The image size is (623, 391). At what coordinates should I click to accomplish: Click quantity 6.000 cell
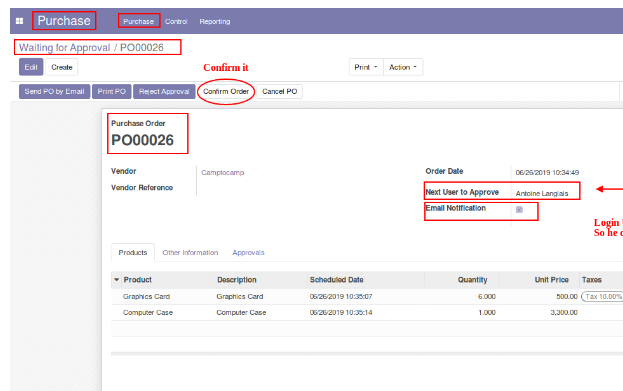tap(487, 296)
